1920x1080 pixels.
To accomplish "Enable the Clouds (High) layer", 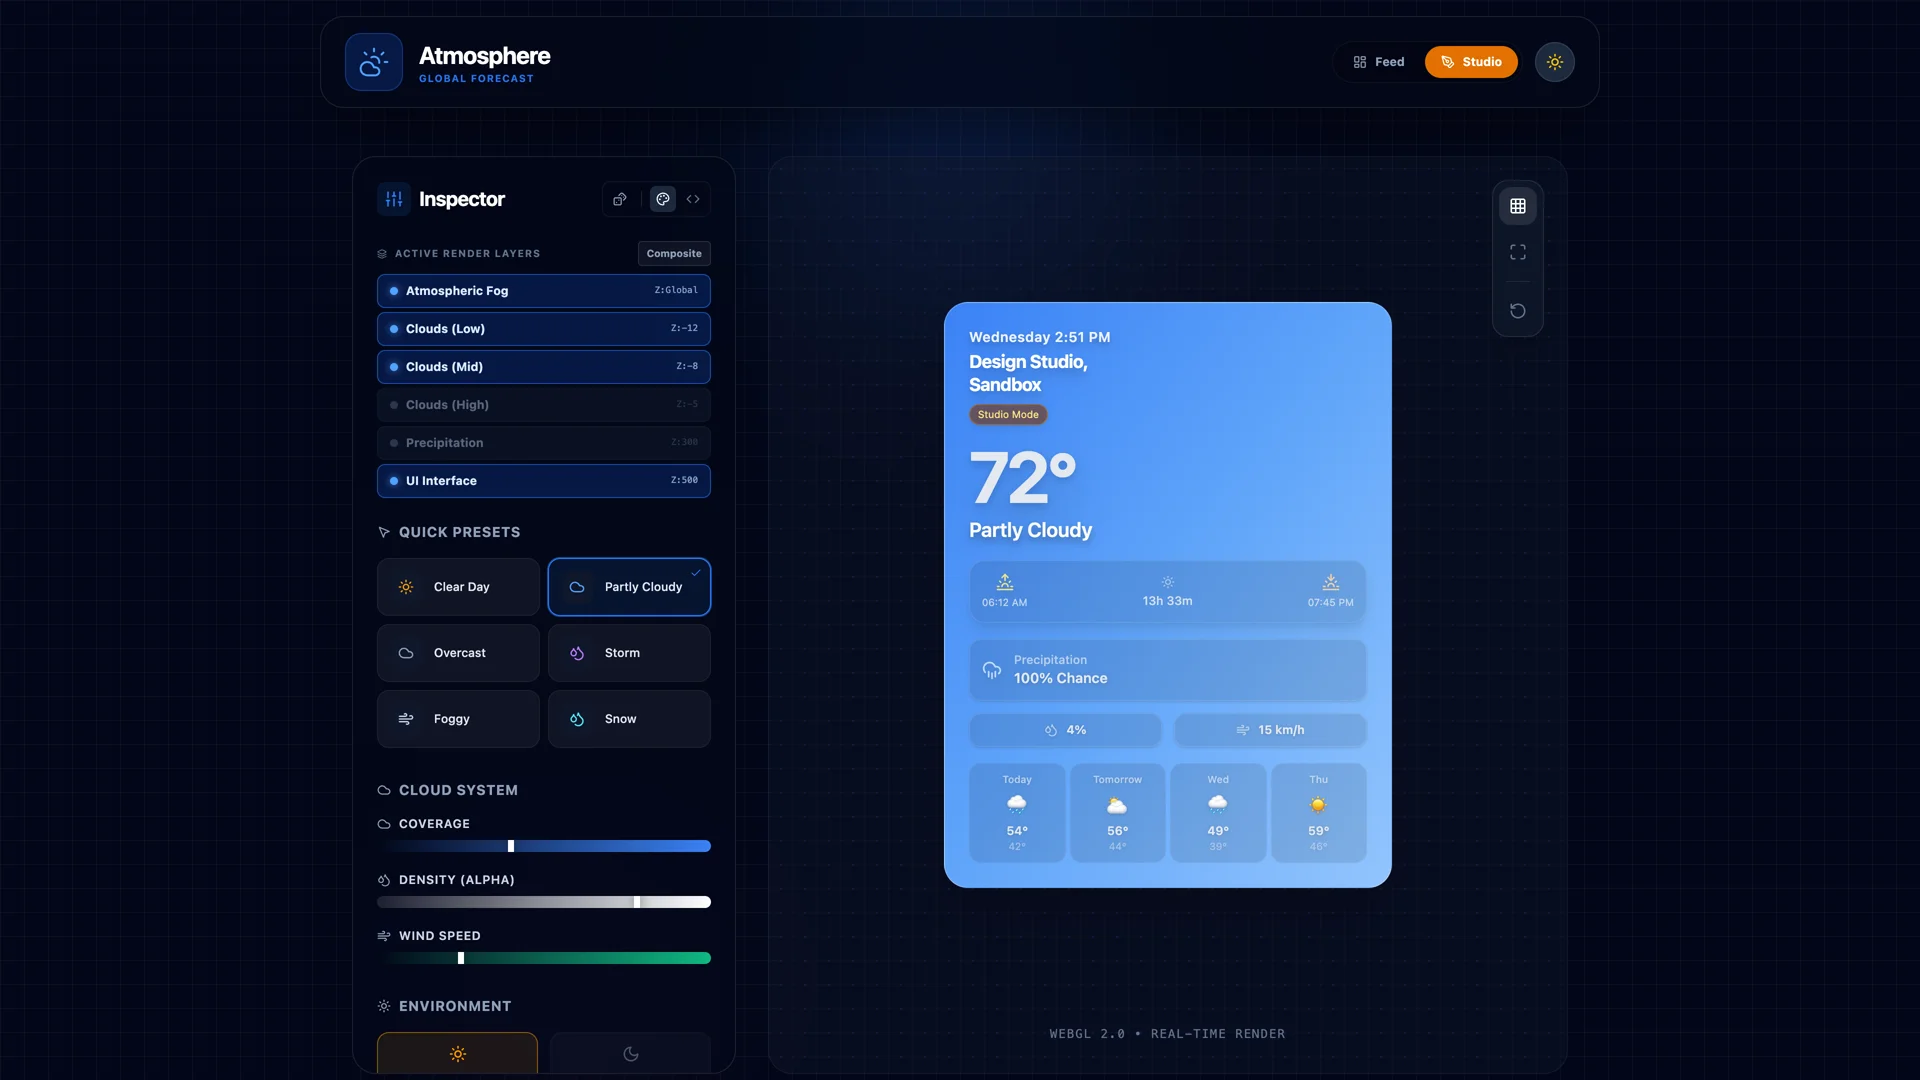I will click(x=543, y=405).
